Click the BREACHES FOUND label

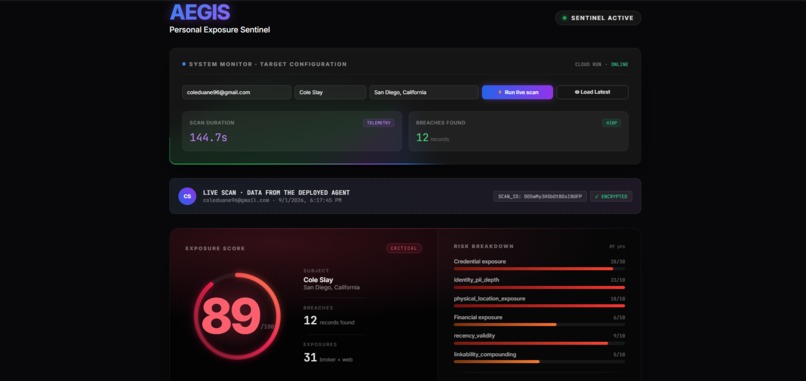pos(441,123)
